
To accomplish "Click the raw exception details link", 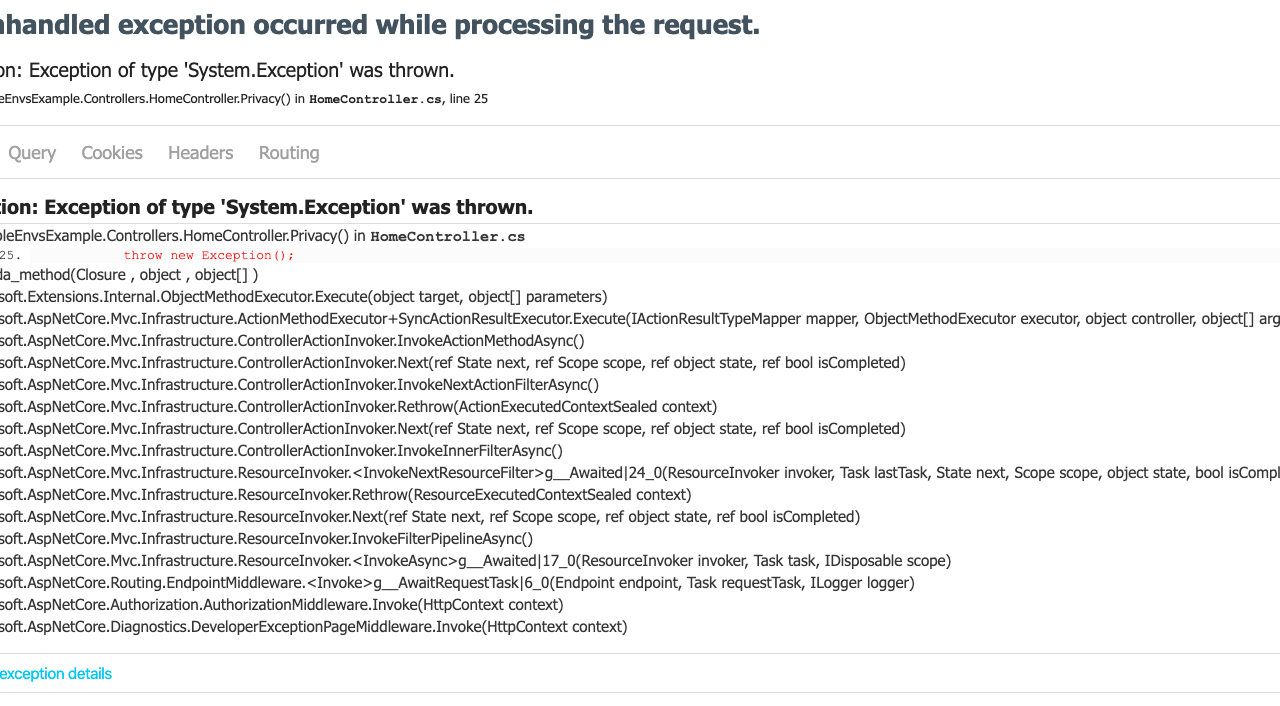I will pos(56,674).
